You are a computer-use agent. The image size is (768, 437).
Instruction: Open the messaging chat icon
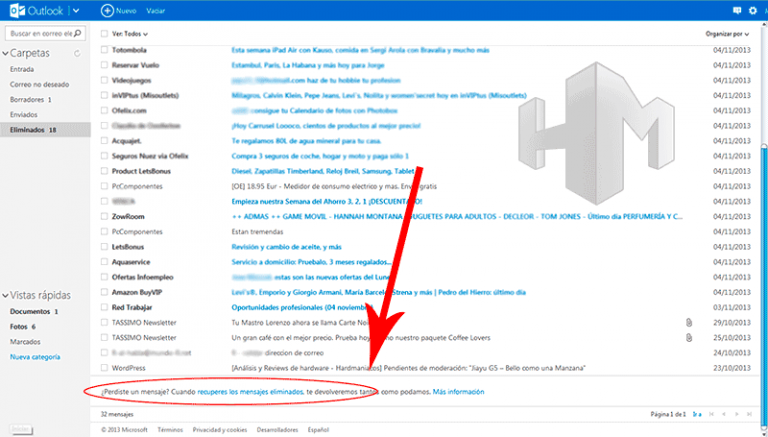point(737,10)
